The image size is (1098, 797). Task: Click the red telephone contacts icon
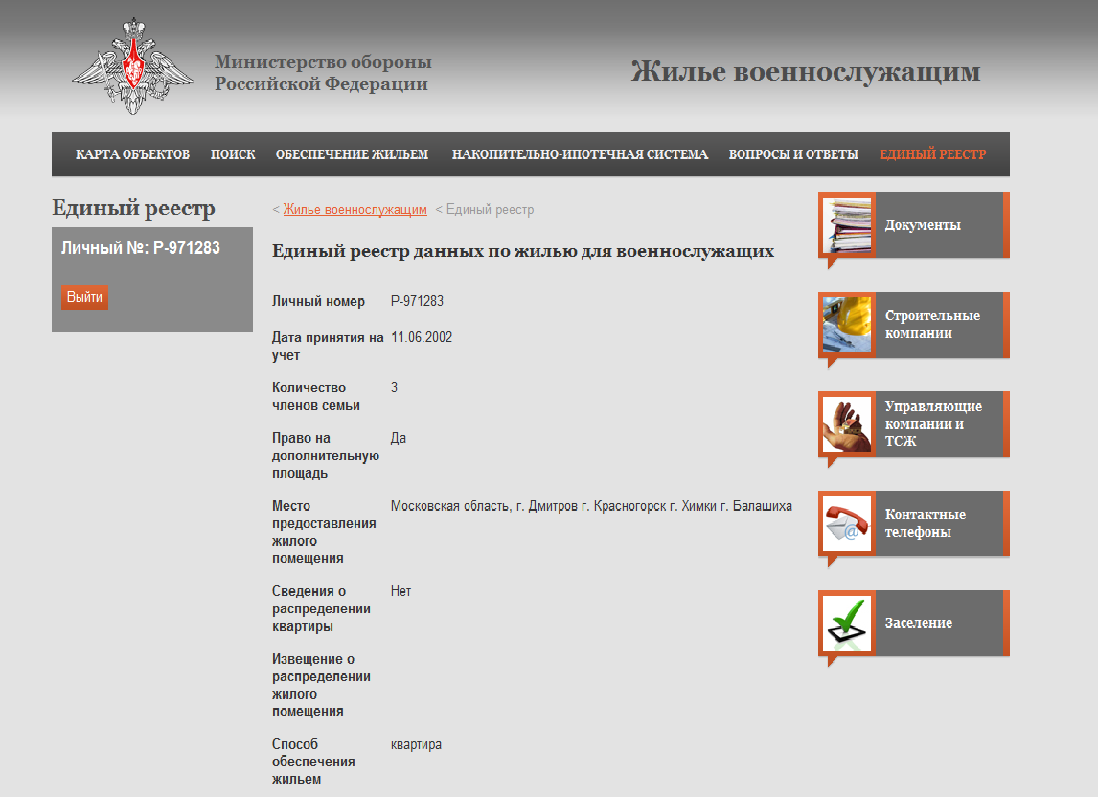click(x=847, y=523)
